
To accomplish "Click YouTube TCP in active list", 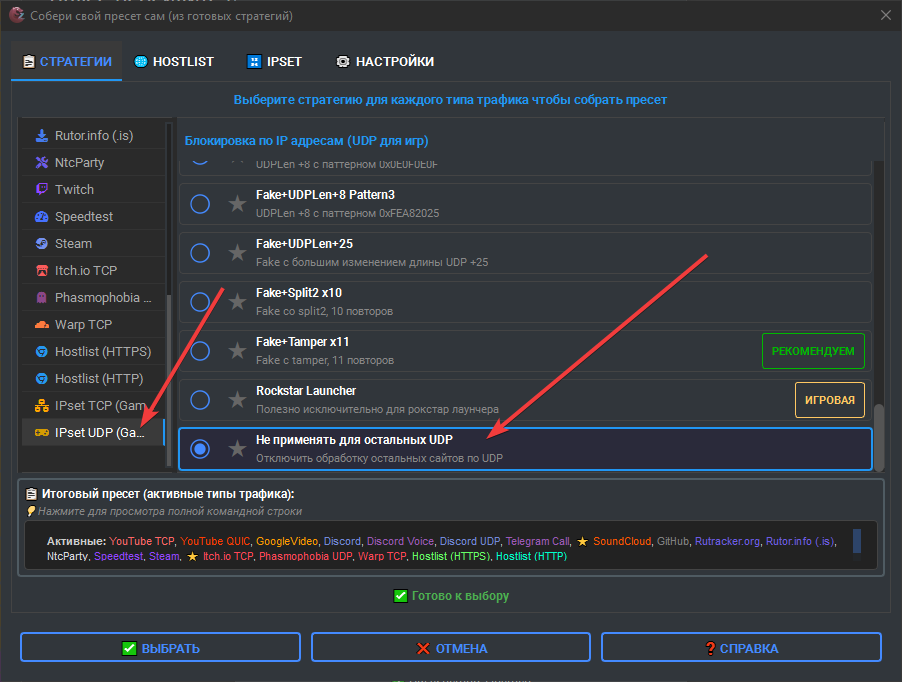I will point(142,541).
